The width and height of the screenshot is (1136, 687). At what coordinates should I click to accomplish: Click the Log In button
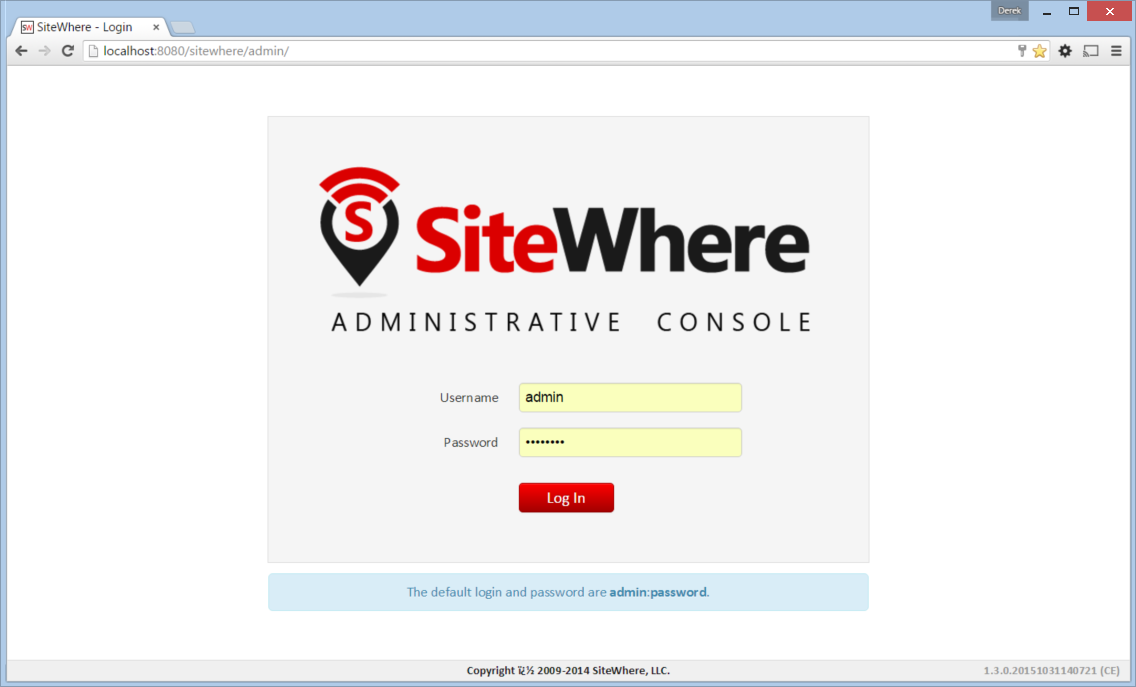(566, 498)
